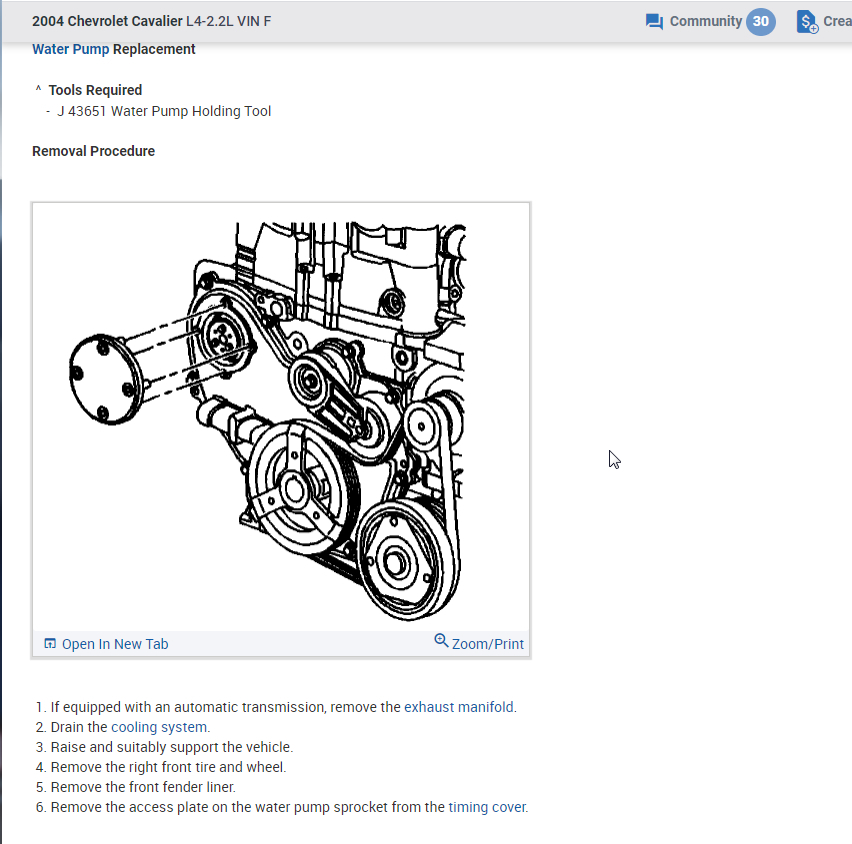
Task: Click engine spec text L4-2.2L VIN F
Action: (x=228, y=21)
